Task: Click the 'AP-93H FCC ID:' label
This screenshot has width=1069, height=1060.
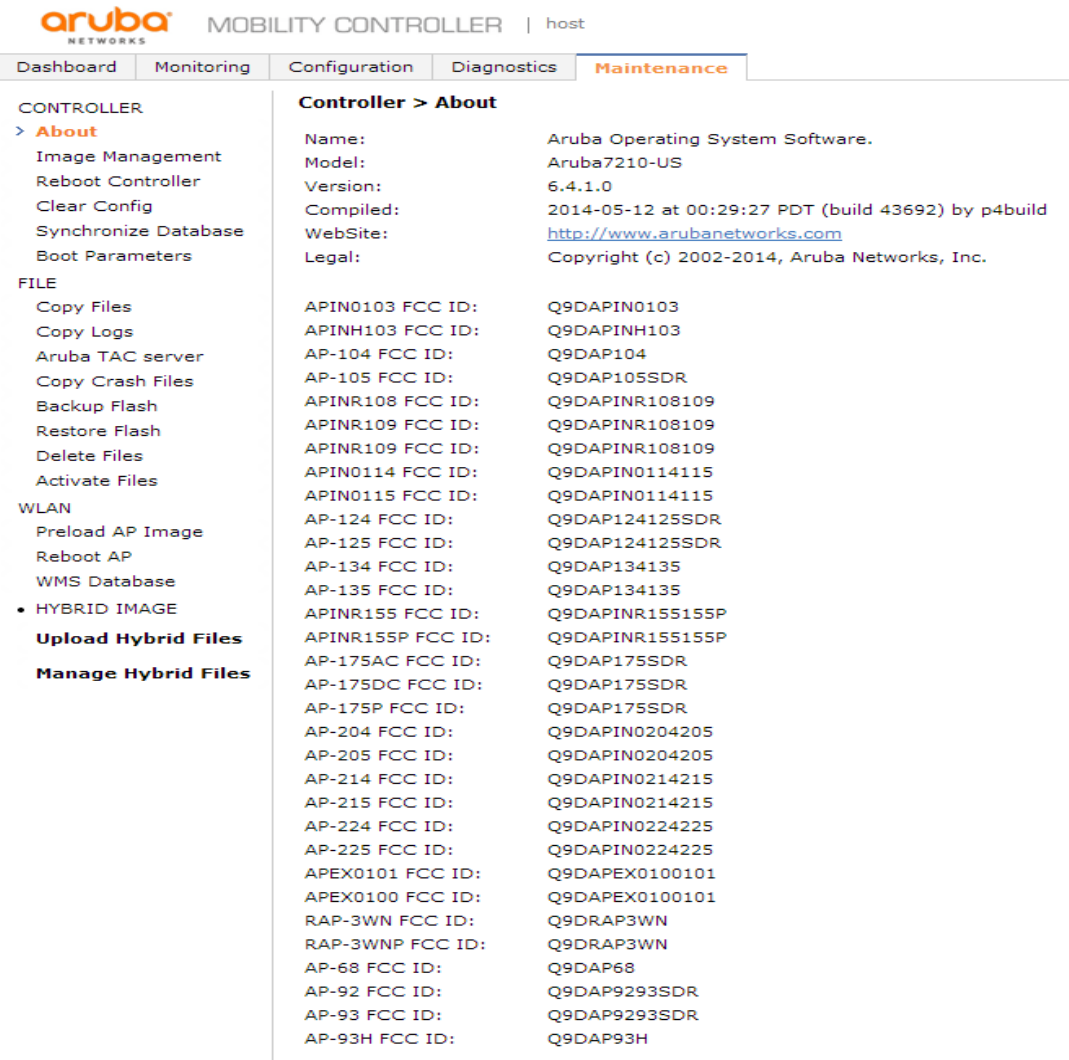Action: 379,1039
